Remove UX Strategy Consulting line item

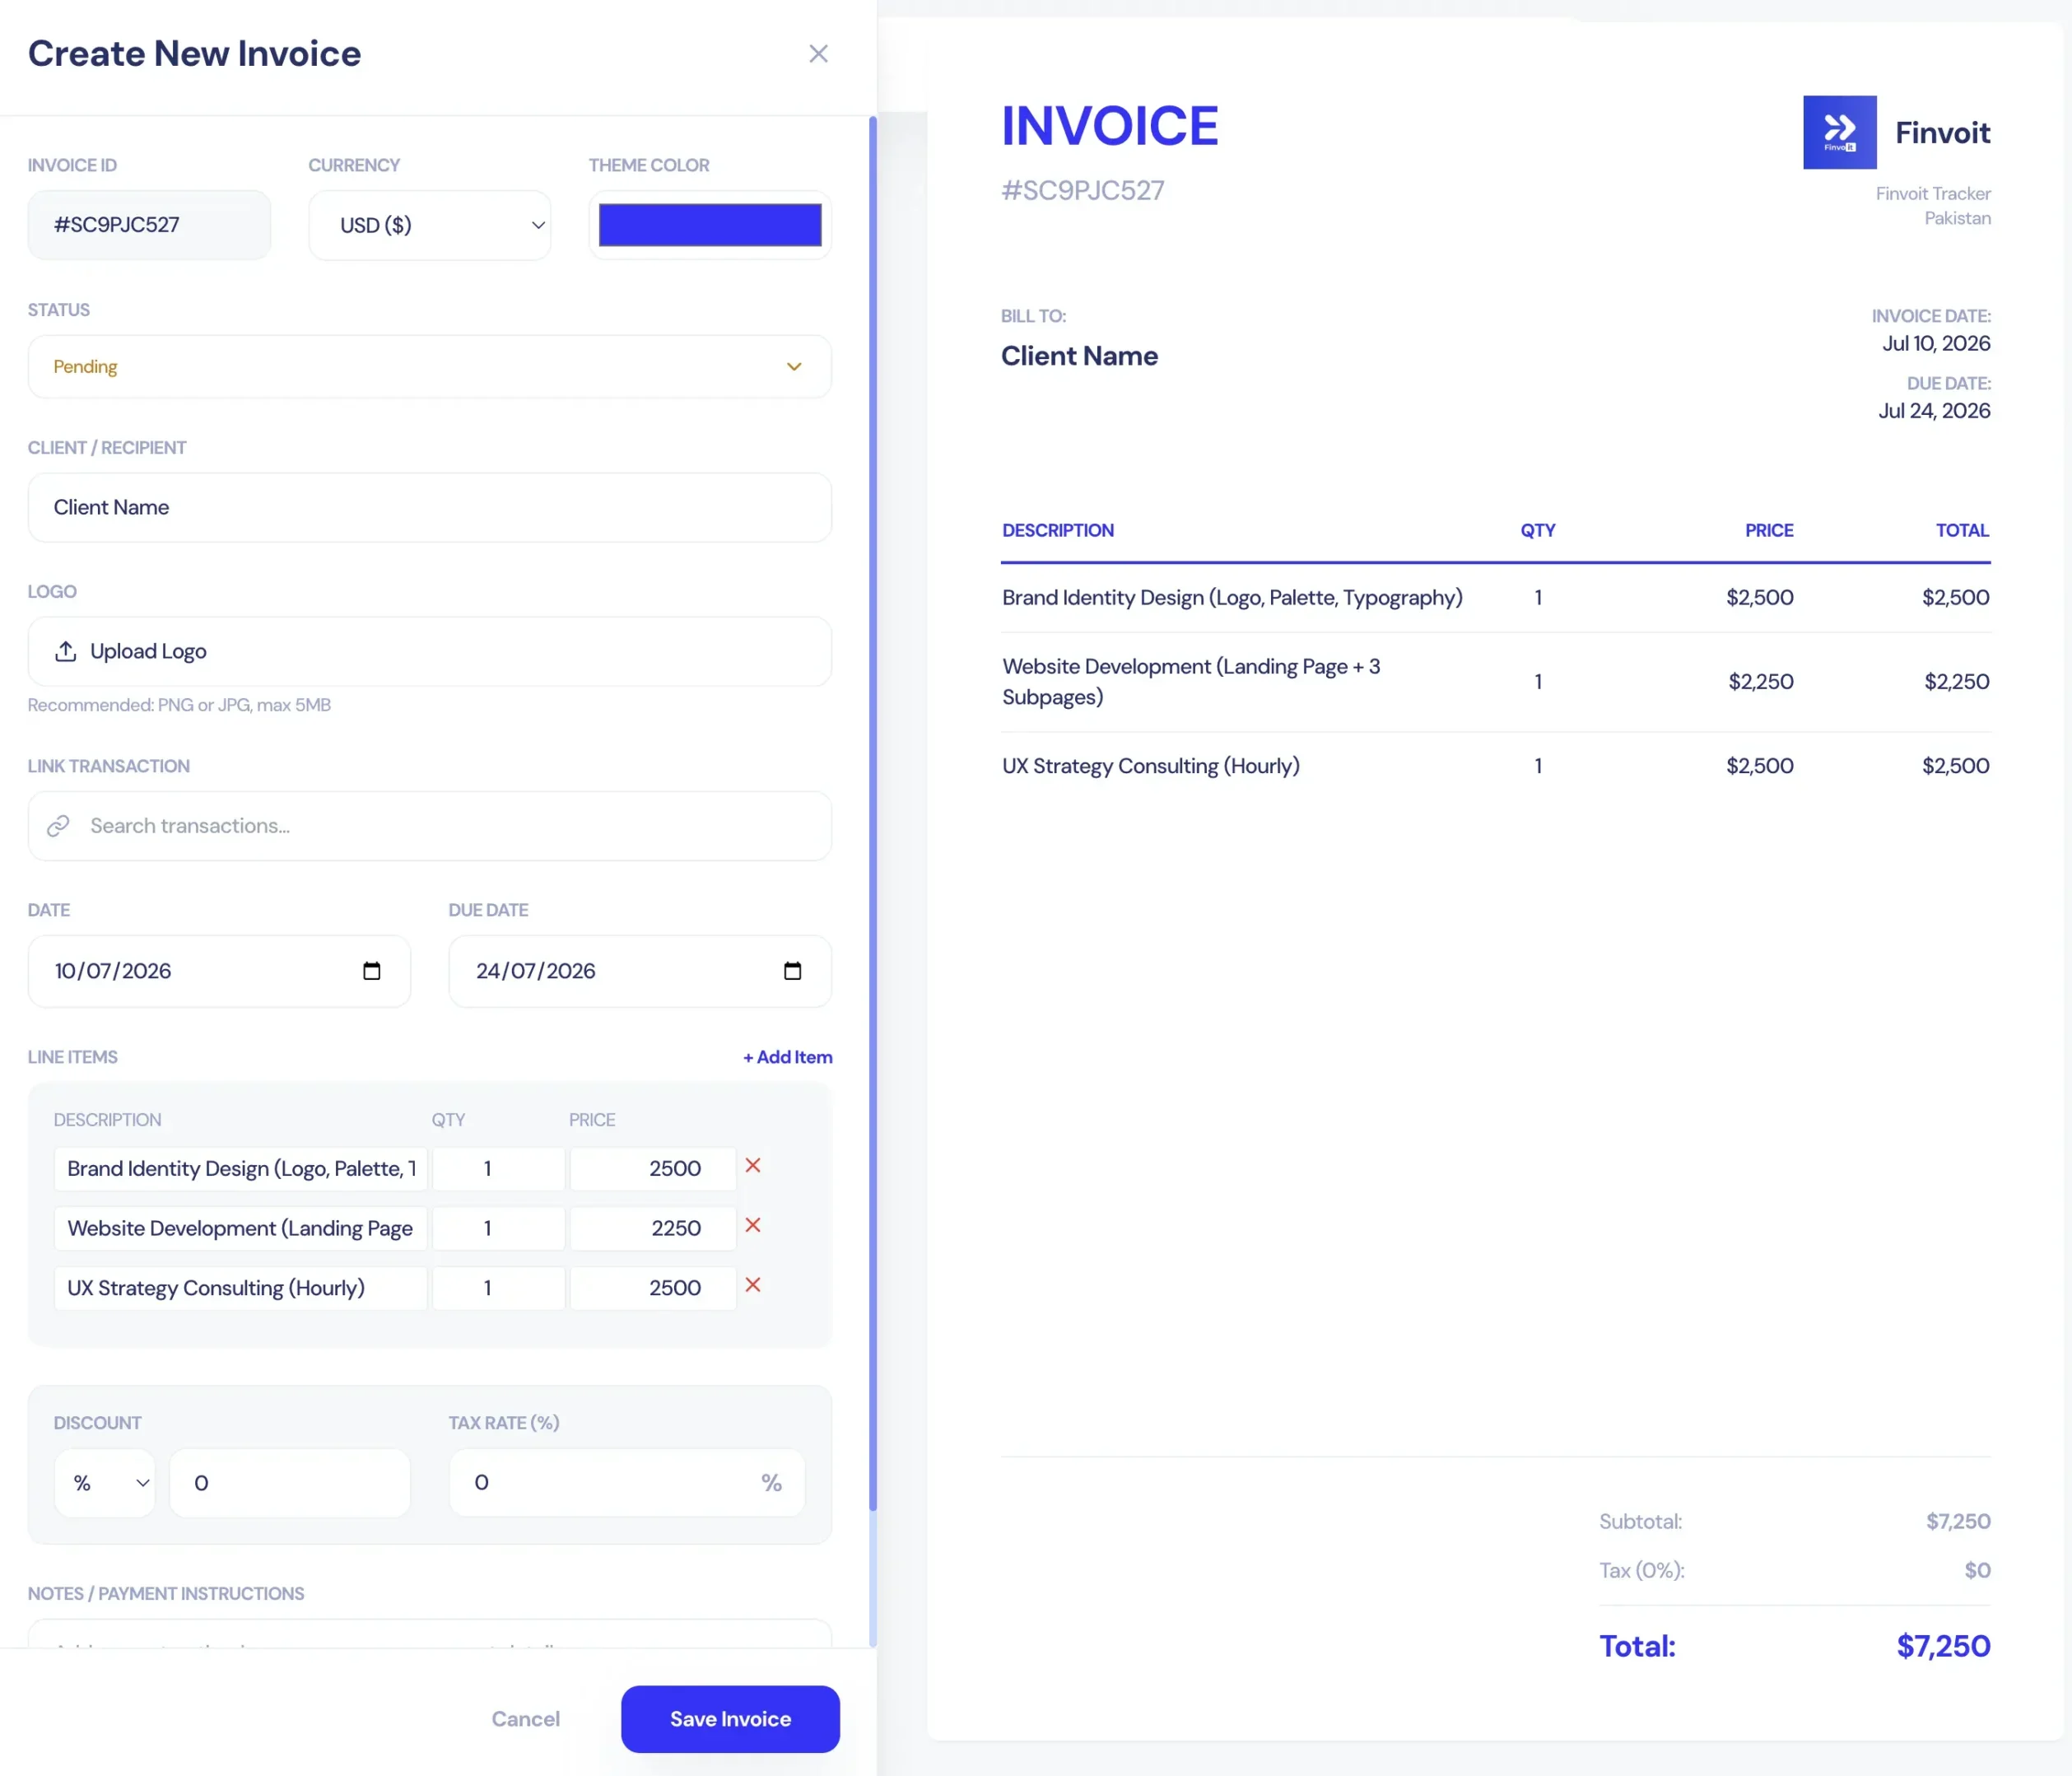753,1285
